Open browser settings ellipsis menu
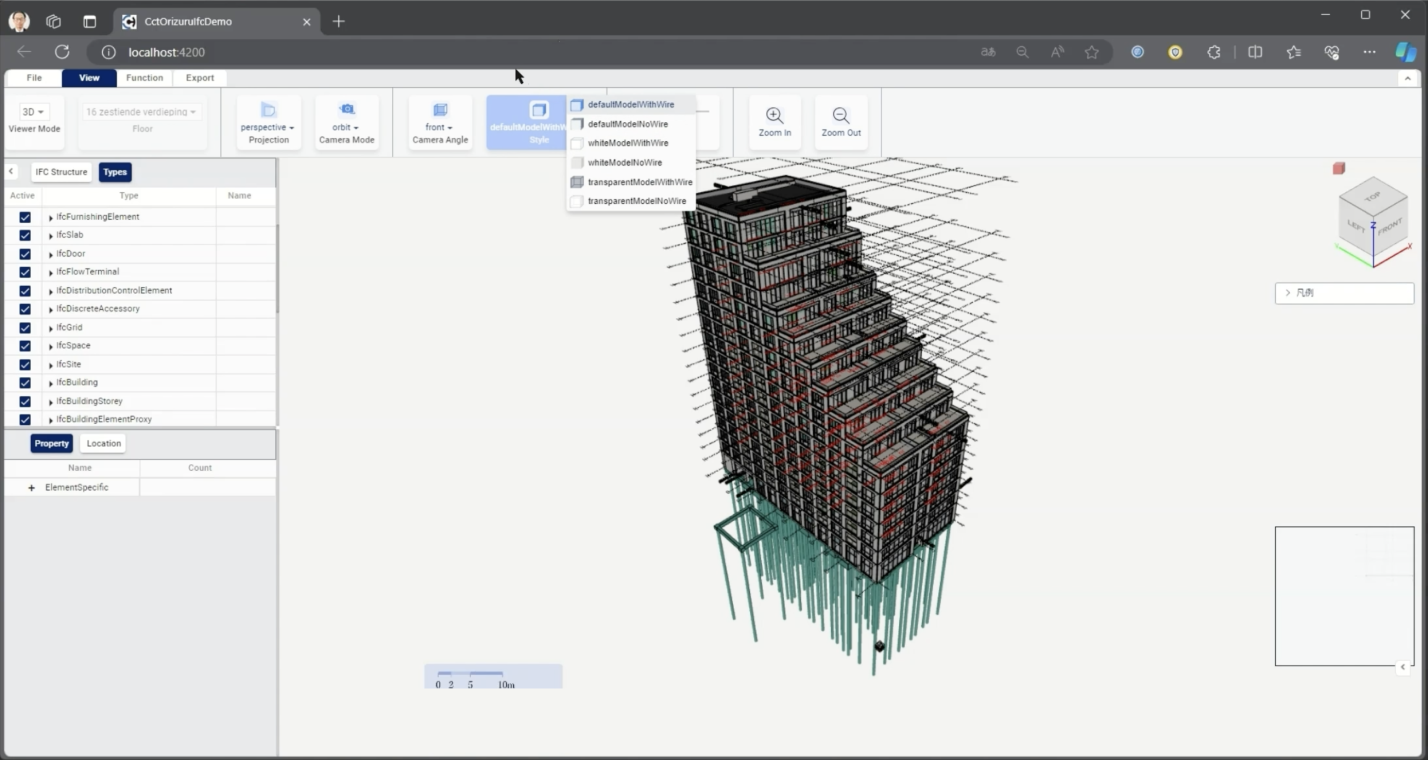The width and height of the screenshot is (1428, 760). [x=1369, y=52]
